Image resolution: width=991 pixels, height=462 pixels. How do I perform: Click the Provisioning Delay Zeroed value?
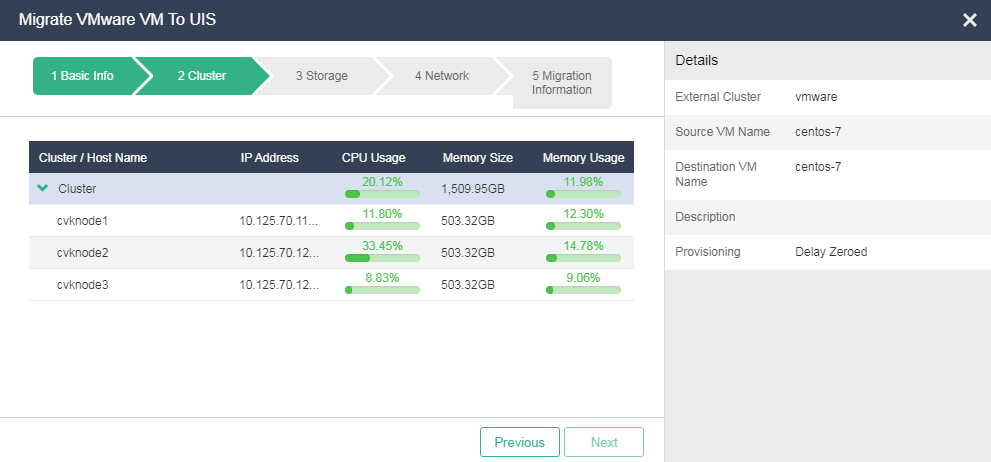point(831,252)
